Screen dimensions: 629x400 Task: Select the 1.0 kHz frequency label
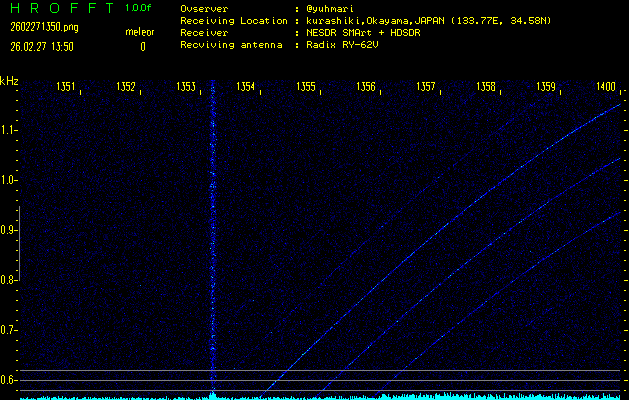[x=9, y=180]
